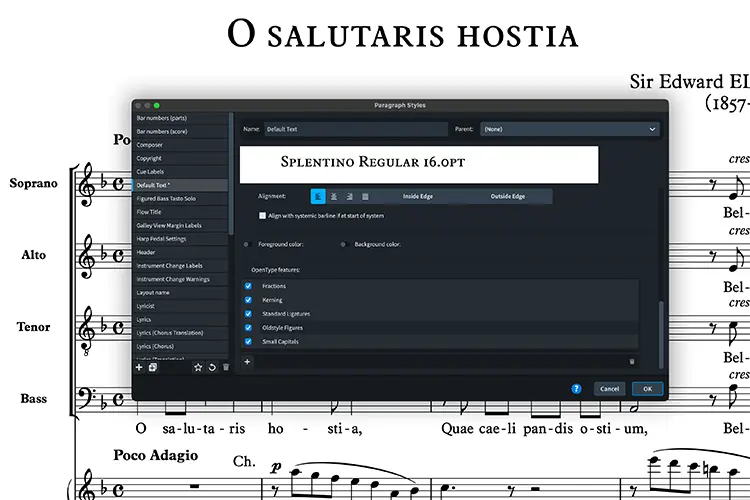
Task: Save style as default star icon
Action: pyautogui.click(x=198, y=367)
